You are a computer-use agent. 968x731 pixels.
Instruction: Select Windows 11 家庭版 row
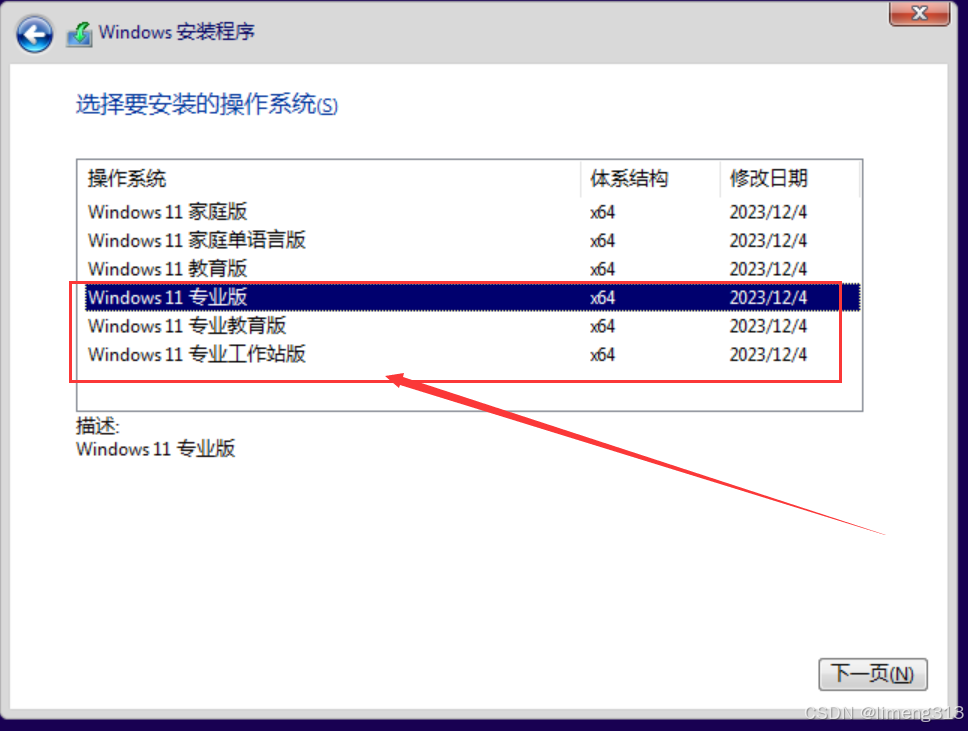[472, 212]
